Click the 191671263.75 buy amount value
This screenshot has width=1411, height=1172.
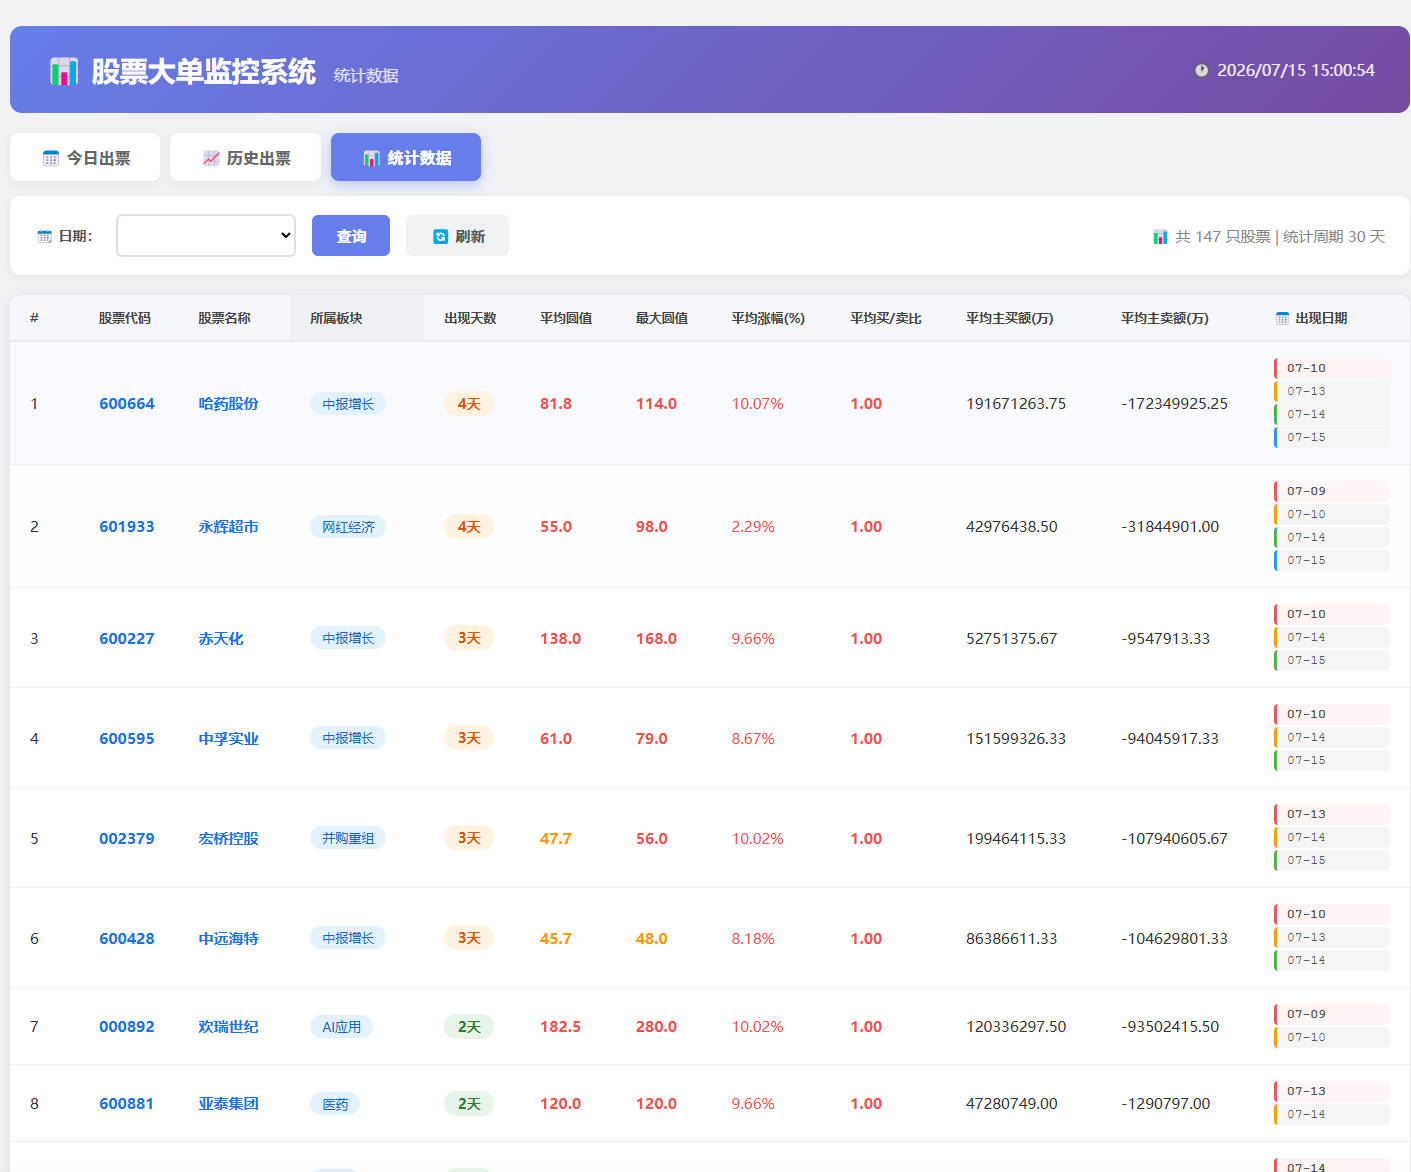point(1016,404)
